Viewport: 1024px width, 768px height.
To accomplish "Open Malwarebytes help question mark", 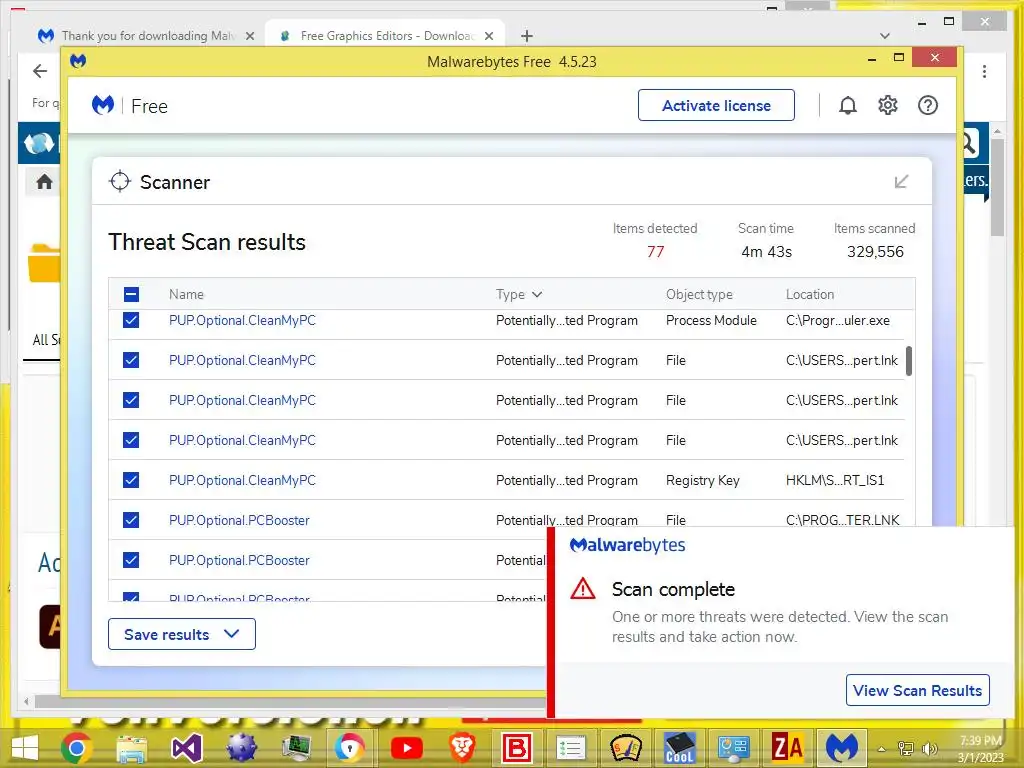I will click(x=927, y=105).
